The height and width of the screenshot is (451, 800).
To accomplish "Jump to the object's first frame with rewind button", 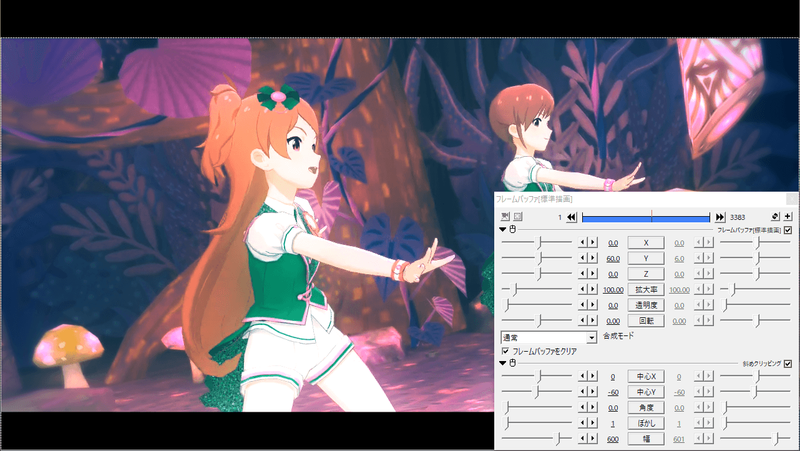I will 571,217.
